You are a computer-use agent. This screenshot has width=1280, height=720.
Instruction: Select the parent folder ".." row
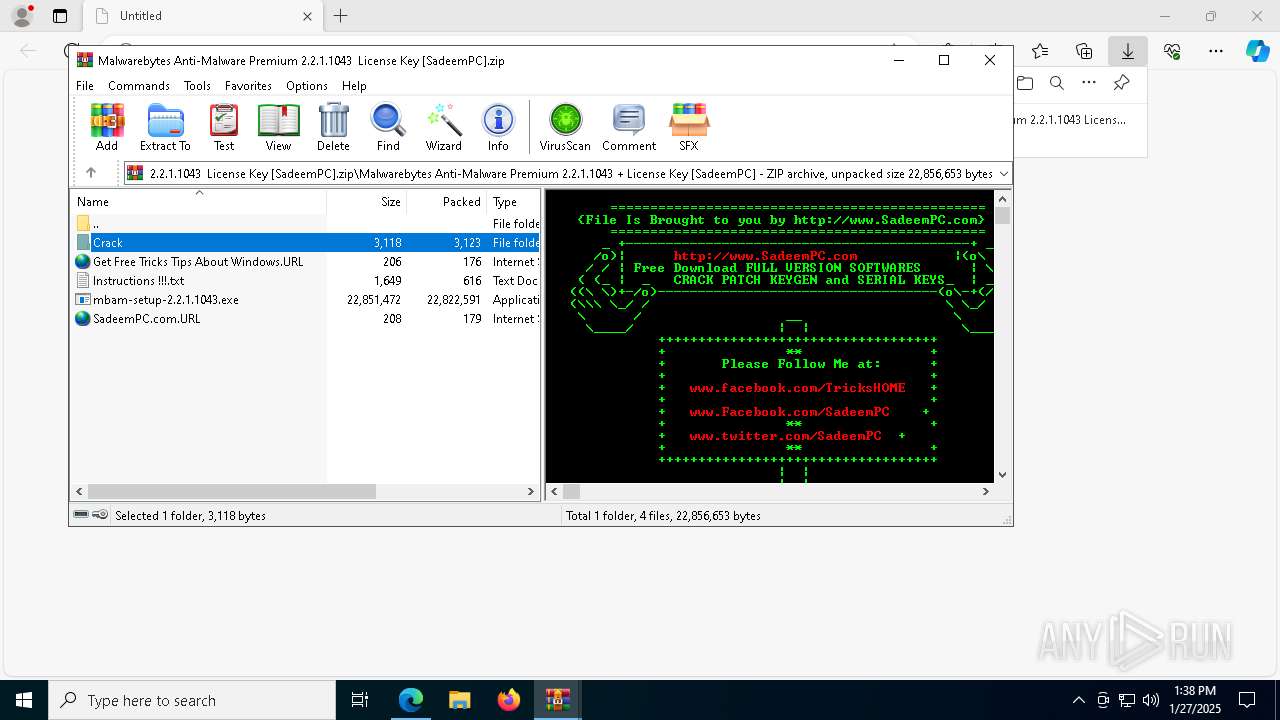pyautogui.click(x=305, y=224)
